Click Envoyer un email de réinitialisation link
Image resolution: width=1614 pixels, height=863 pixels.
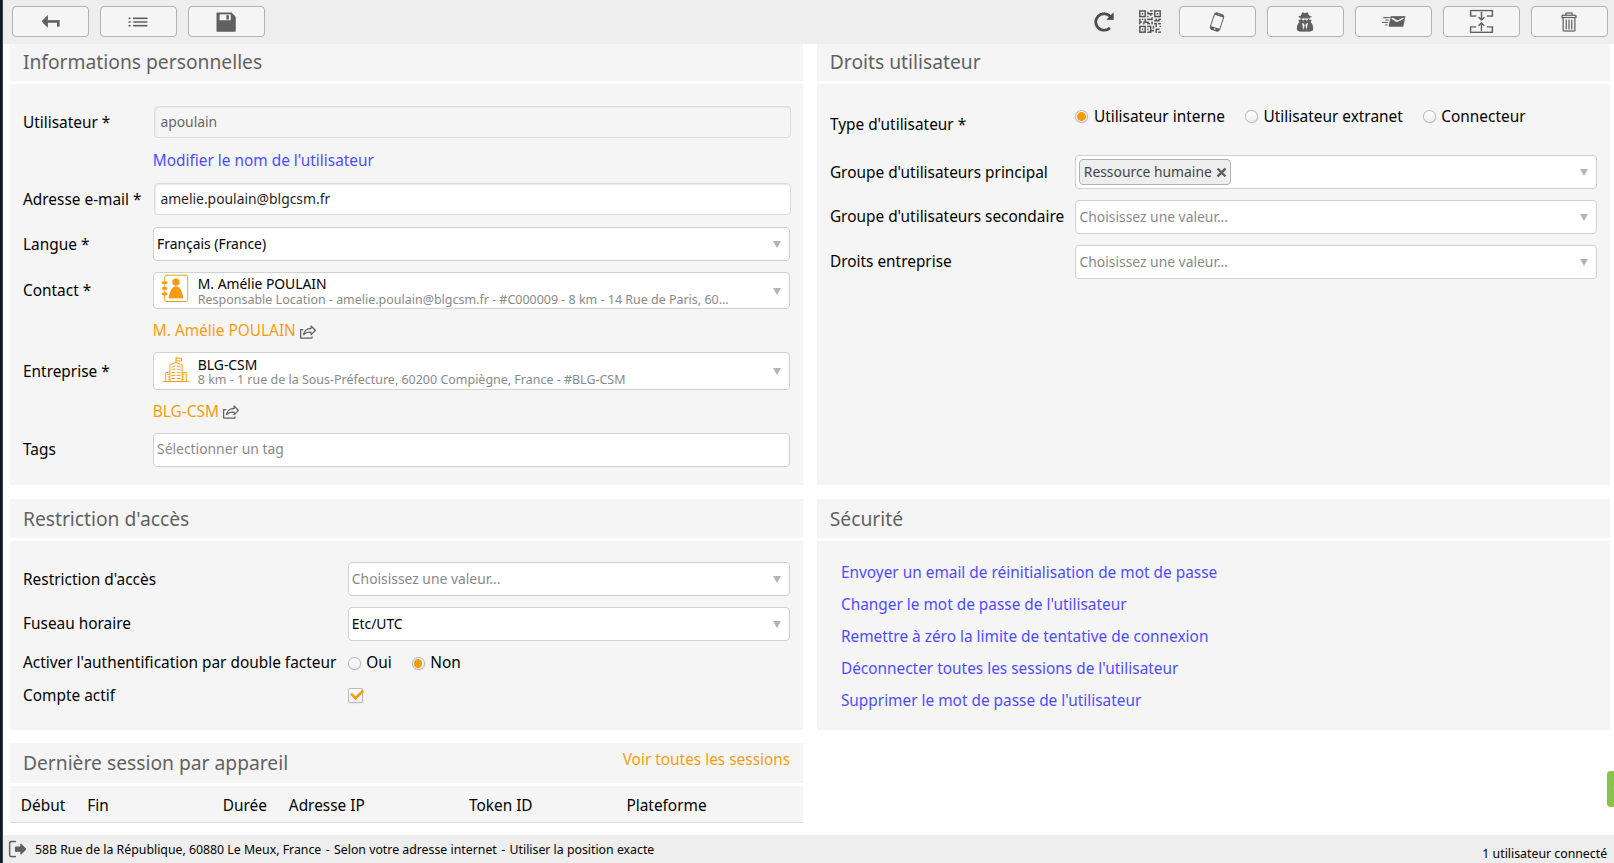pyautogui.click(x=1029, y=572)
